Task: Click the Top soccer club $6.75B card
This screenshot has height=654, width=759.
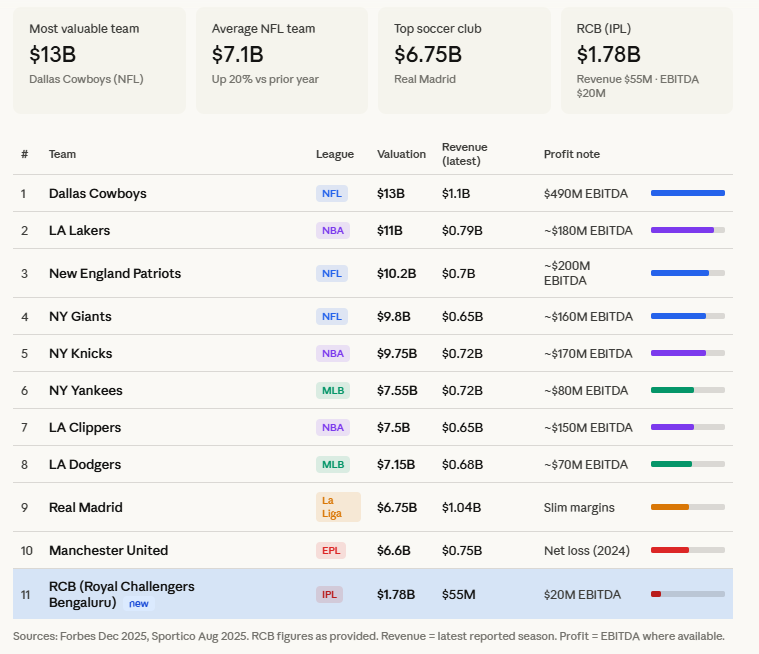Action: coord(464,61)
